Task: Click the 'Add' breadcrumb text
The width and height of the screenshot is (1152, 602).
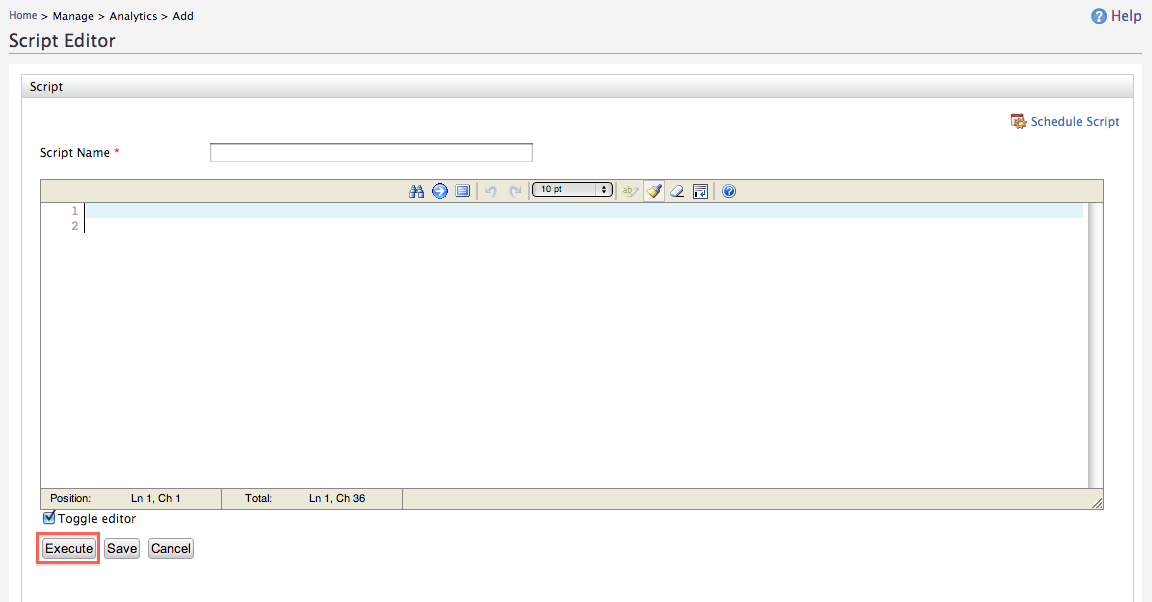Action: [183, 16]
